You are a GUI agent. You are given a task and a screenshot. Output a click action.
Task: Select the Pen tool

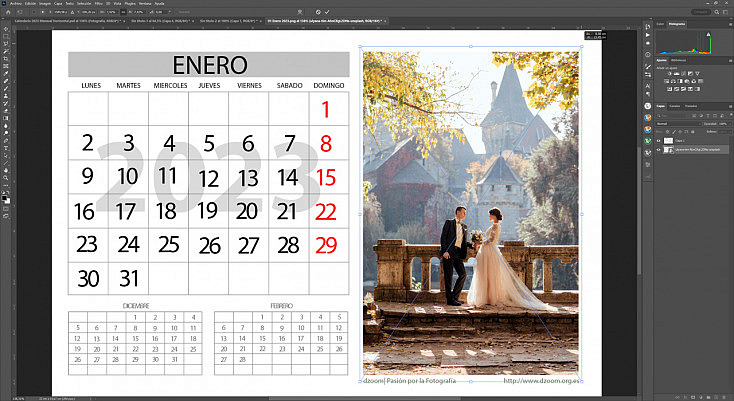[x=6, y=140]
